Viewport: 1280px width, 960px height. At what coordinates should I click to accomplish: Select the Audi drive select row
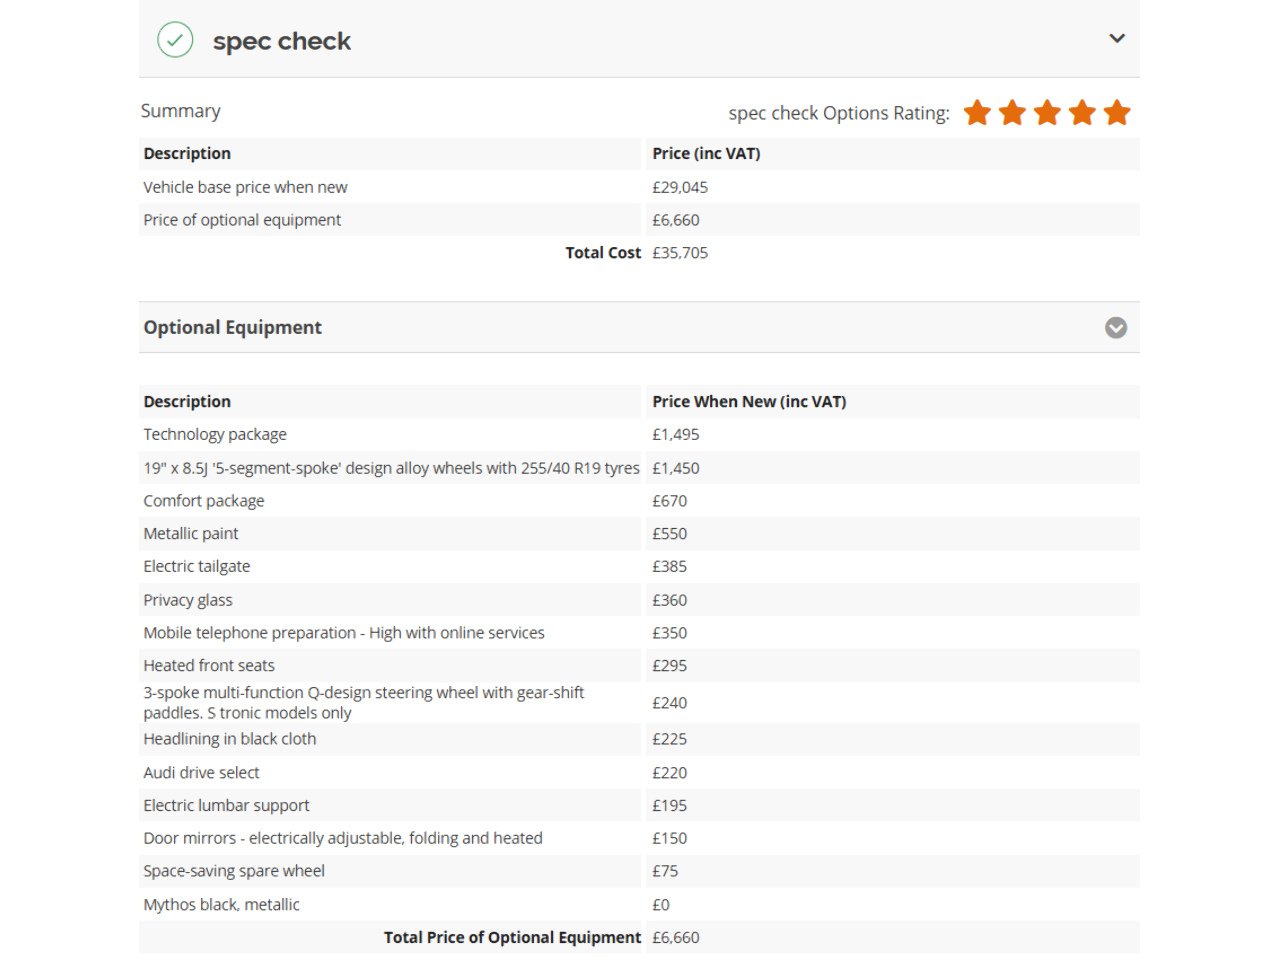click(201, 773)
